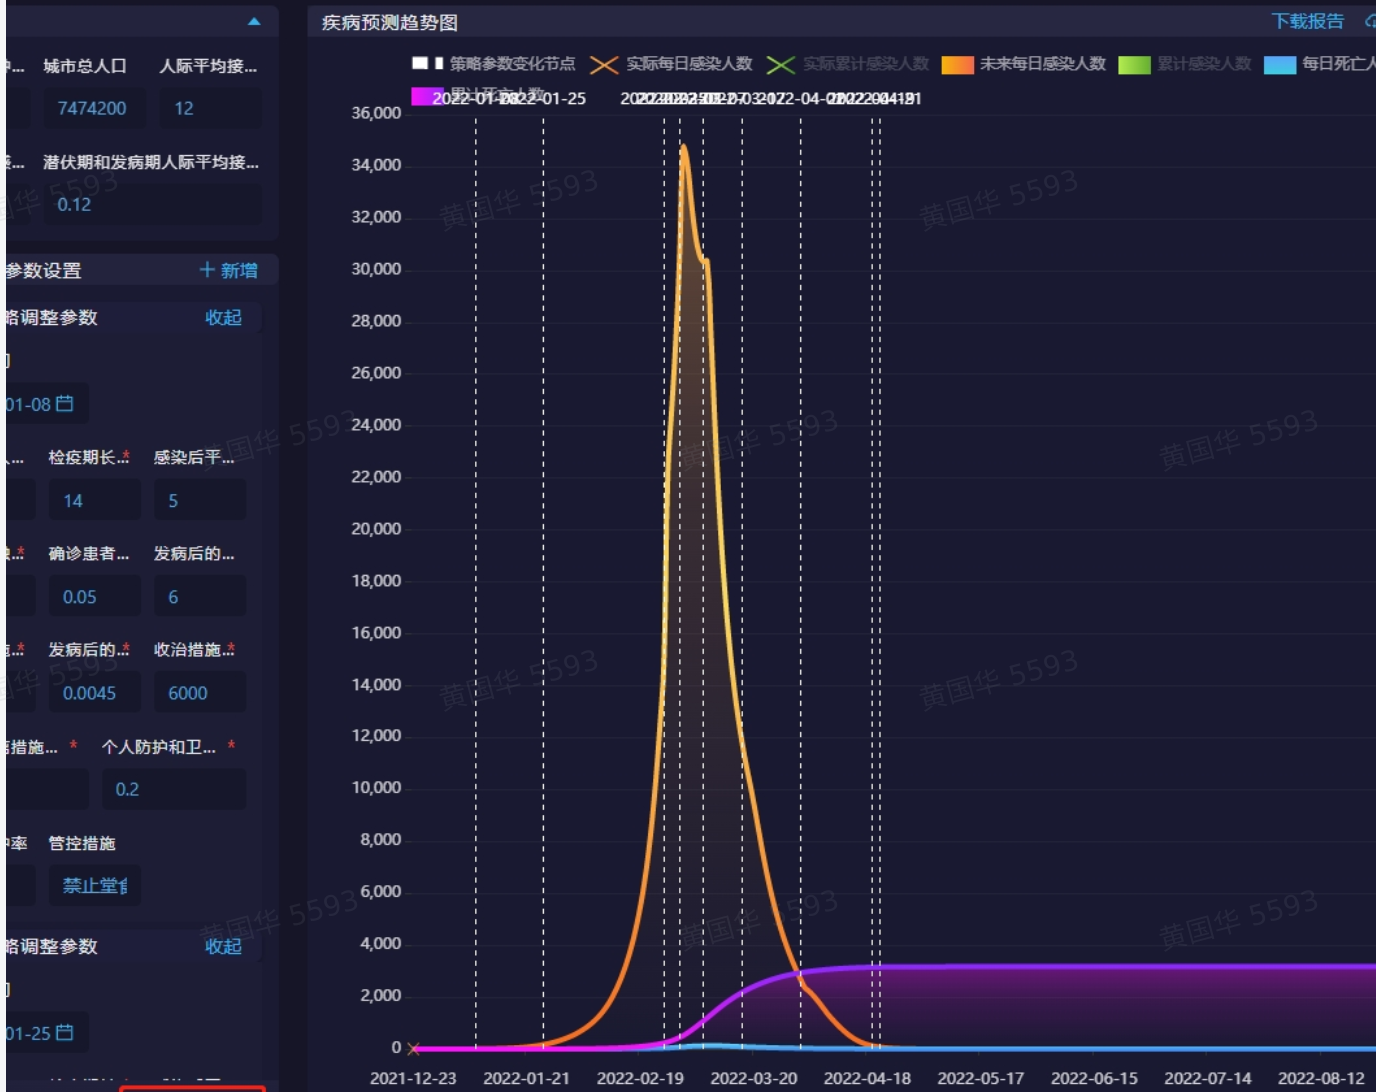
Task: Toggle 每日死亡人数 blue legend swatch
Action: (1280, 64)
